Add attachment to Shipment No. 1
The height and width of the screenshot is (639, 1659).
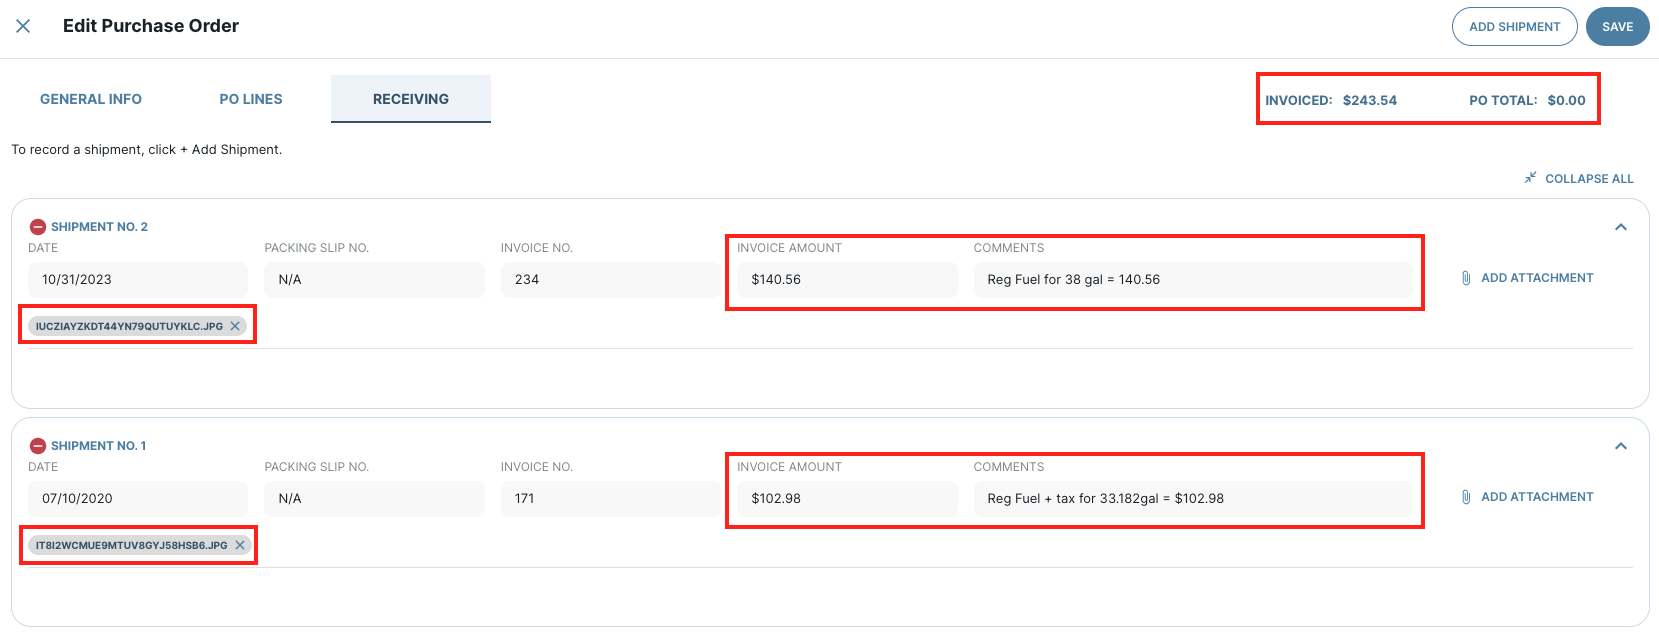1537,497
